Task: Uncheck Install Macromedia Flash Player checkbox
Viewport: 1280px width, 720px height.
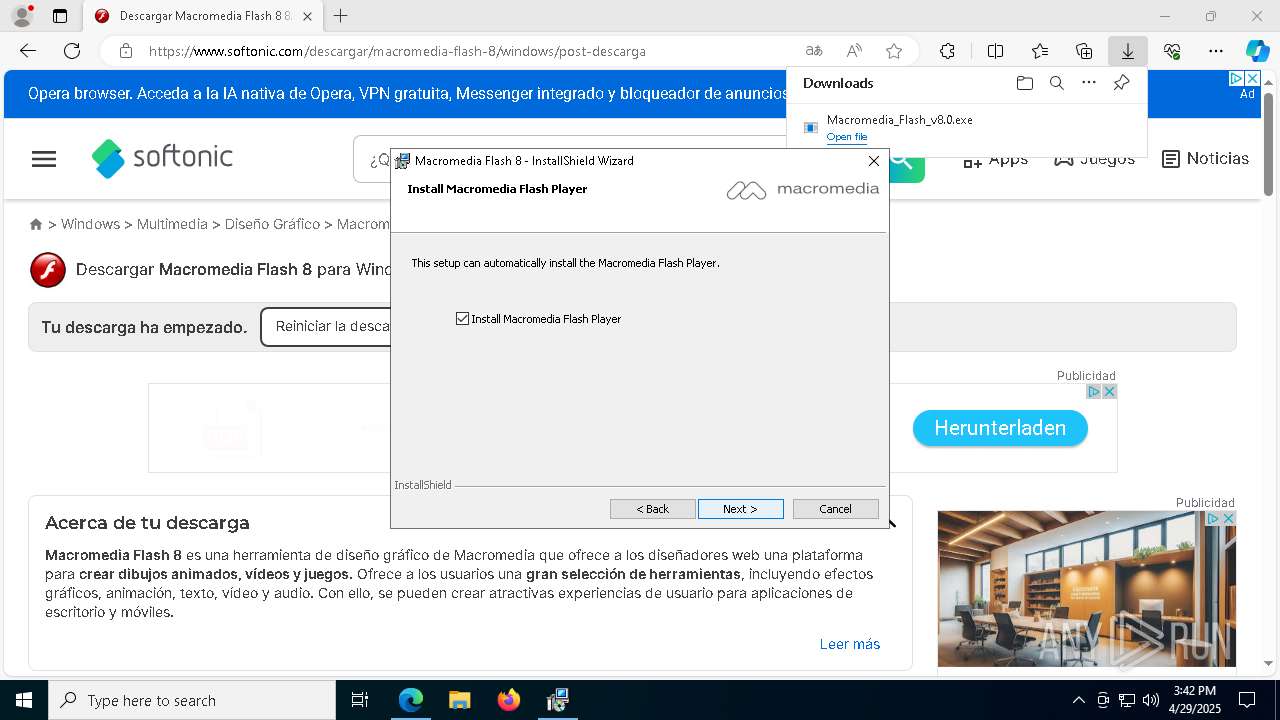Action: click(x=462, y=319)
